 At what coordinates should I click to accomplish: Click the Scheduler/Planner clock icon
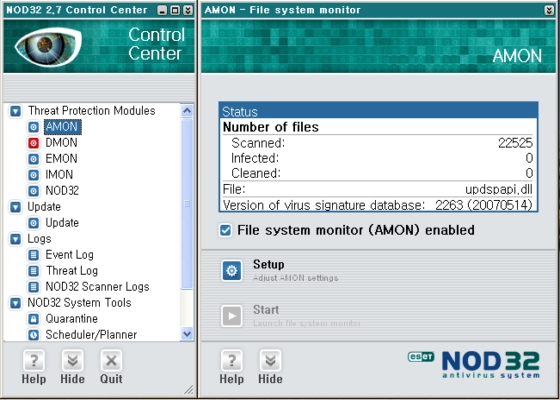[34, 335]
